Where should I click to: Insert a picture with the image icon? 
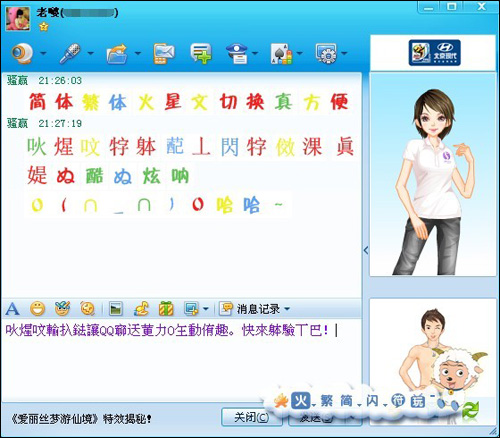point(116,309)
